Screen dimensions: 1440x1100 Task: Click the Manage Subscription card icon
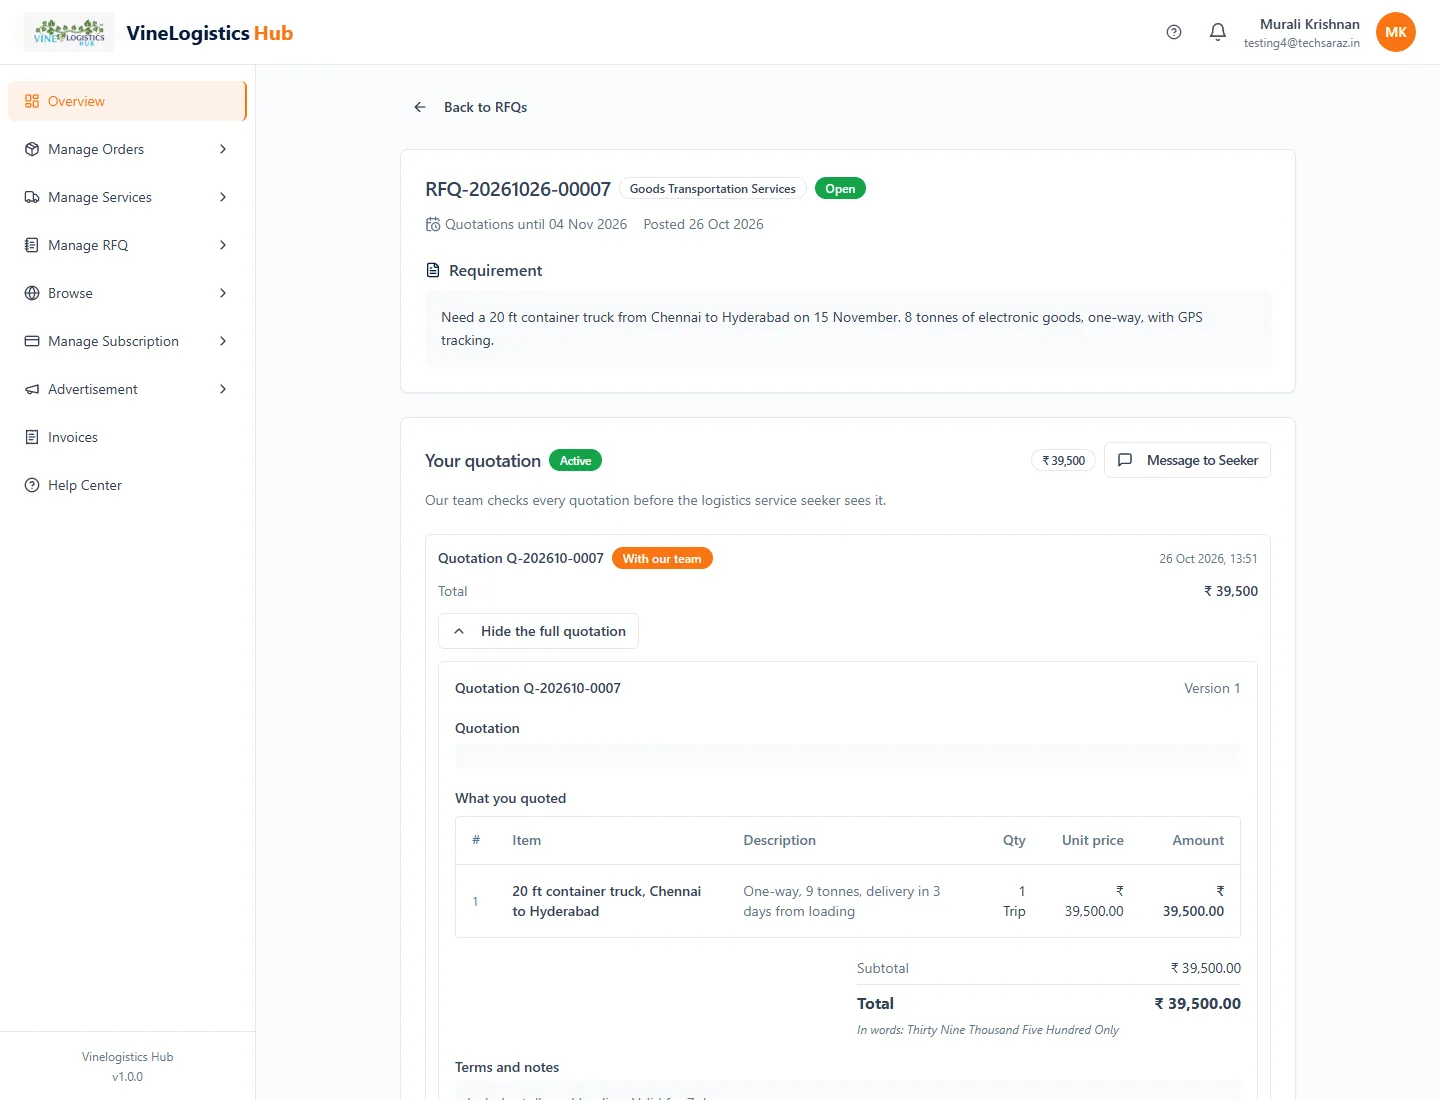[32, 341]
